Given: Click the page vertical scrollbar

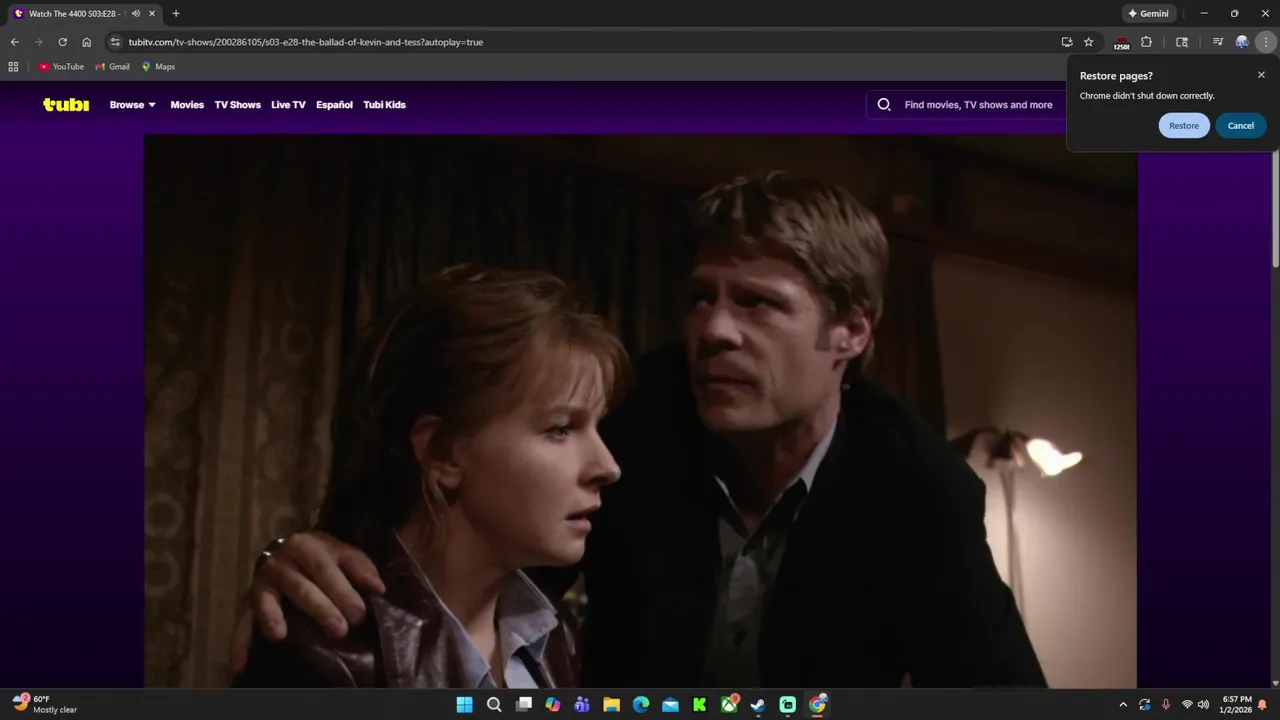Looking at the screenshot, I should 1275,210.
